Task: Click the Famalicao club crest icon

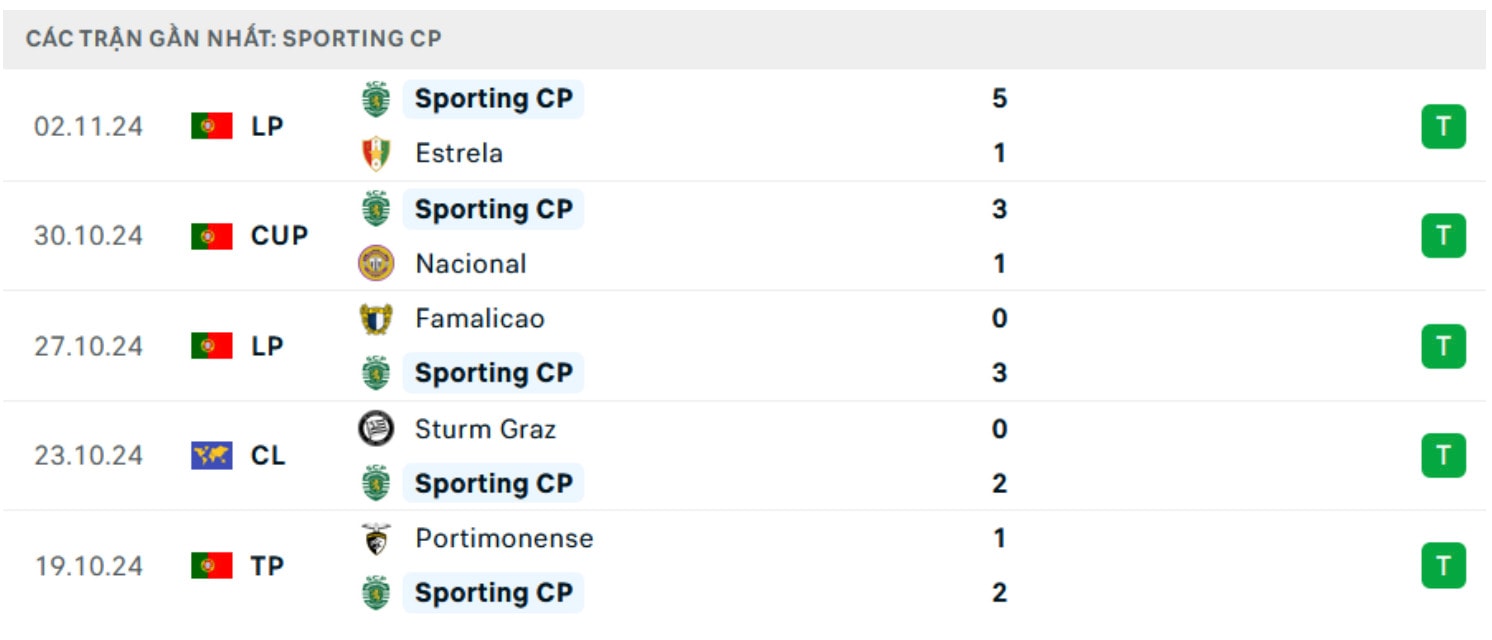Action: 376,319
